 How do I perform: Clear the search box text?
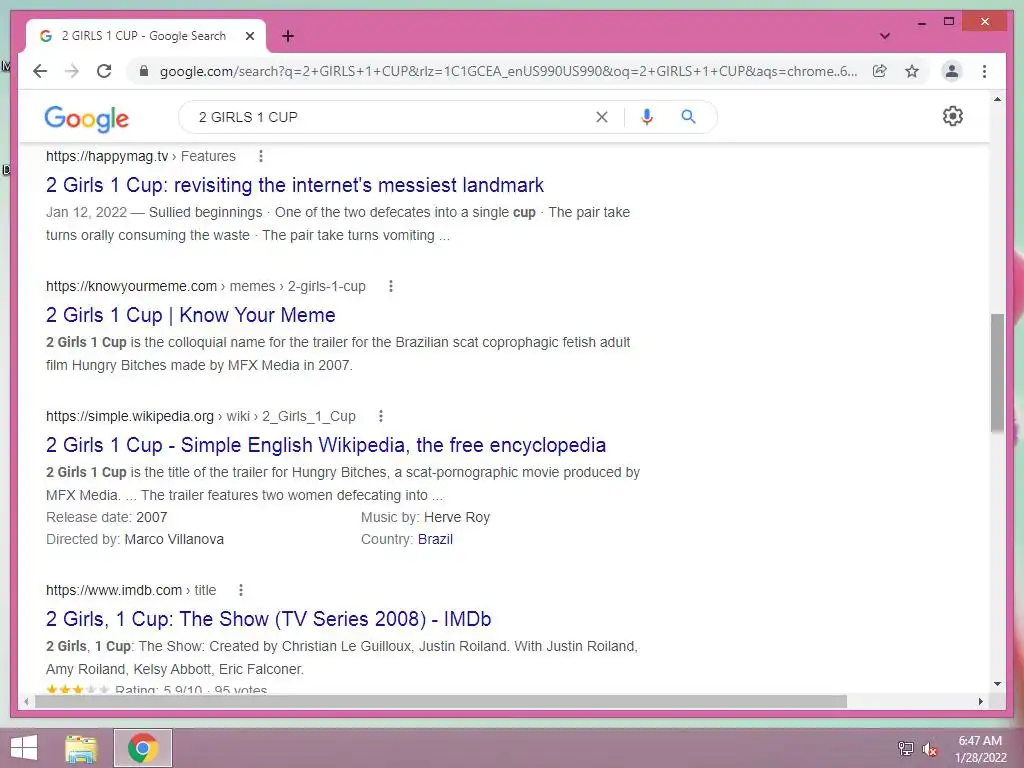point(601,117)
